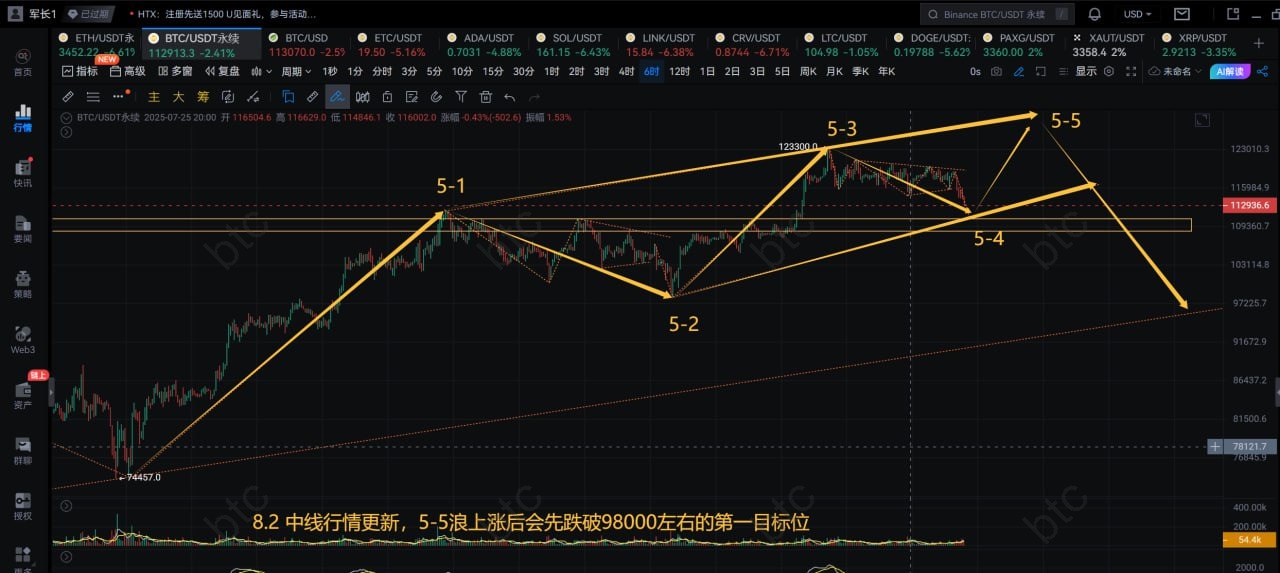Click the 大 indicator button

point(178,96)
